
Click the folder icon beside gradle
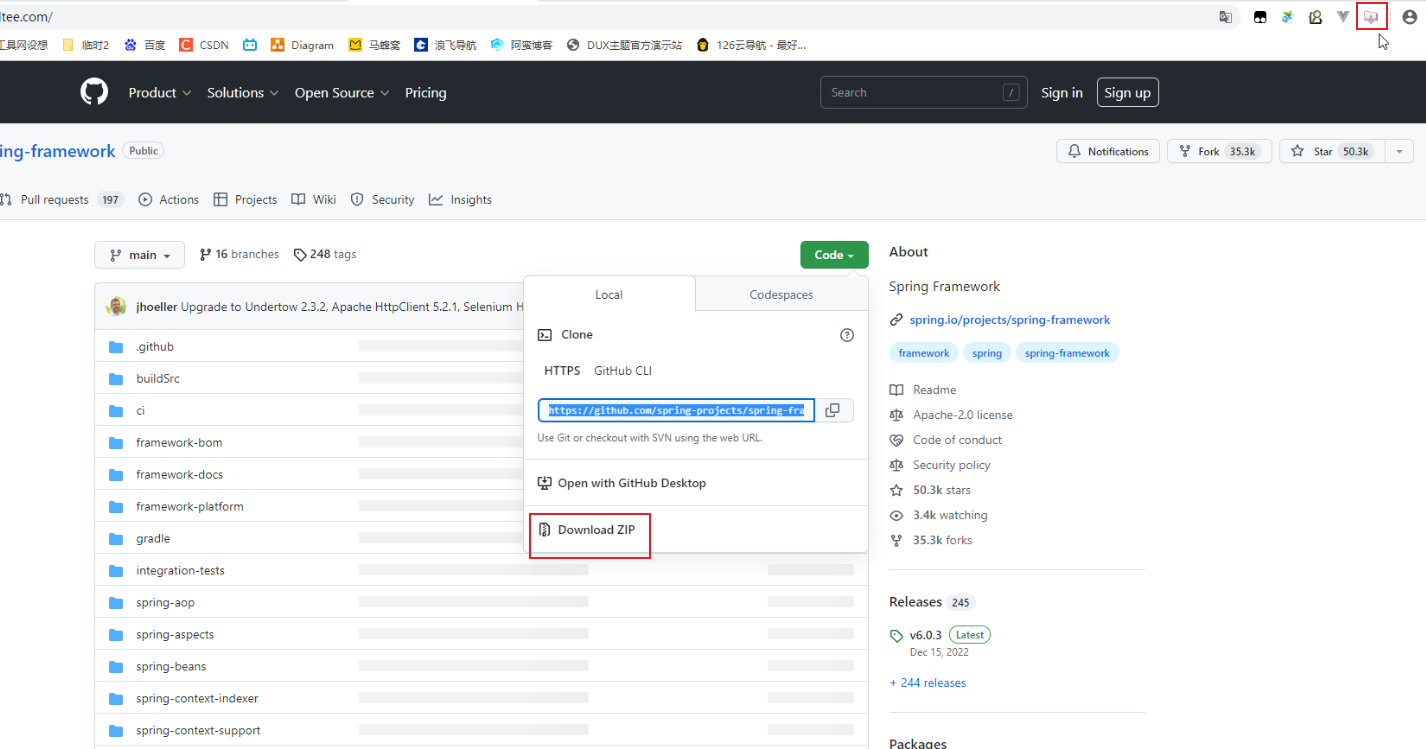click(x=116, y=539)
